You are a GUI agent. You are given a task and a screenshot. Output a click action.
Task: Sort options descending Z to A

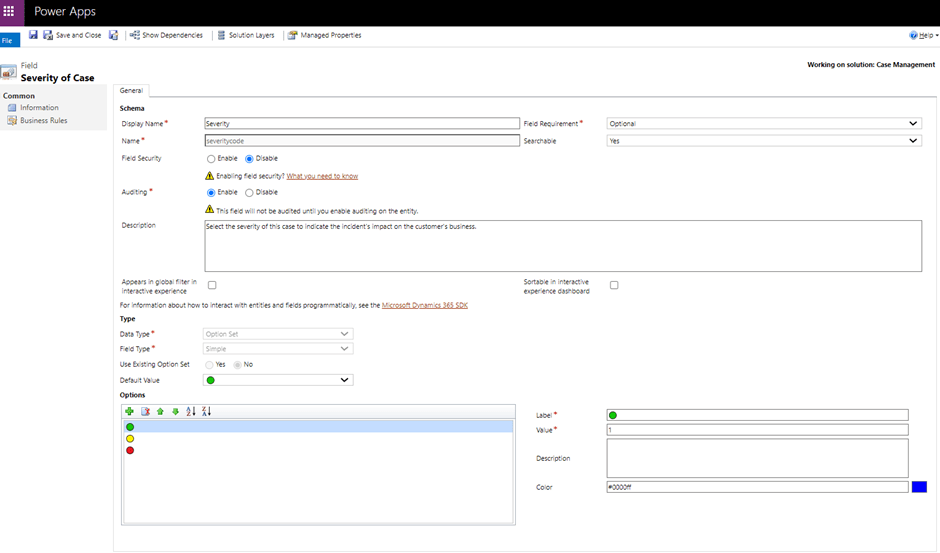(x=206, y=411)
